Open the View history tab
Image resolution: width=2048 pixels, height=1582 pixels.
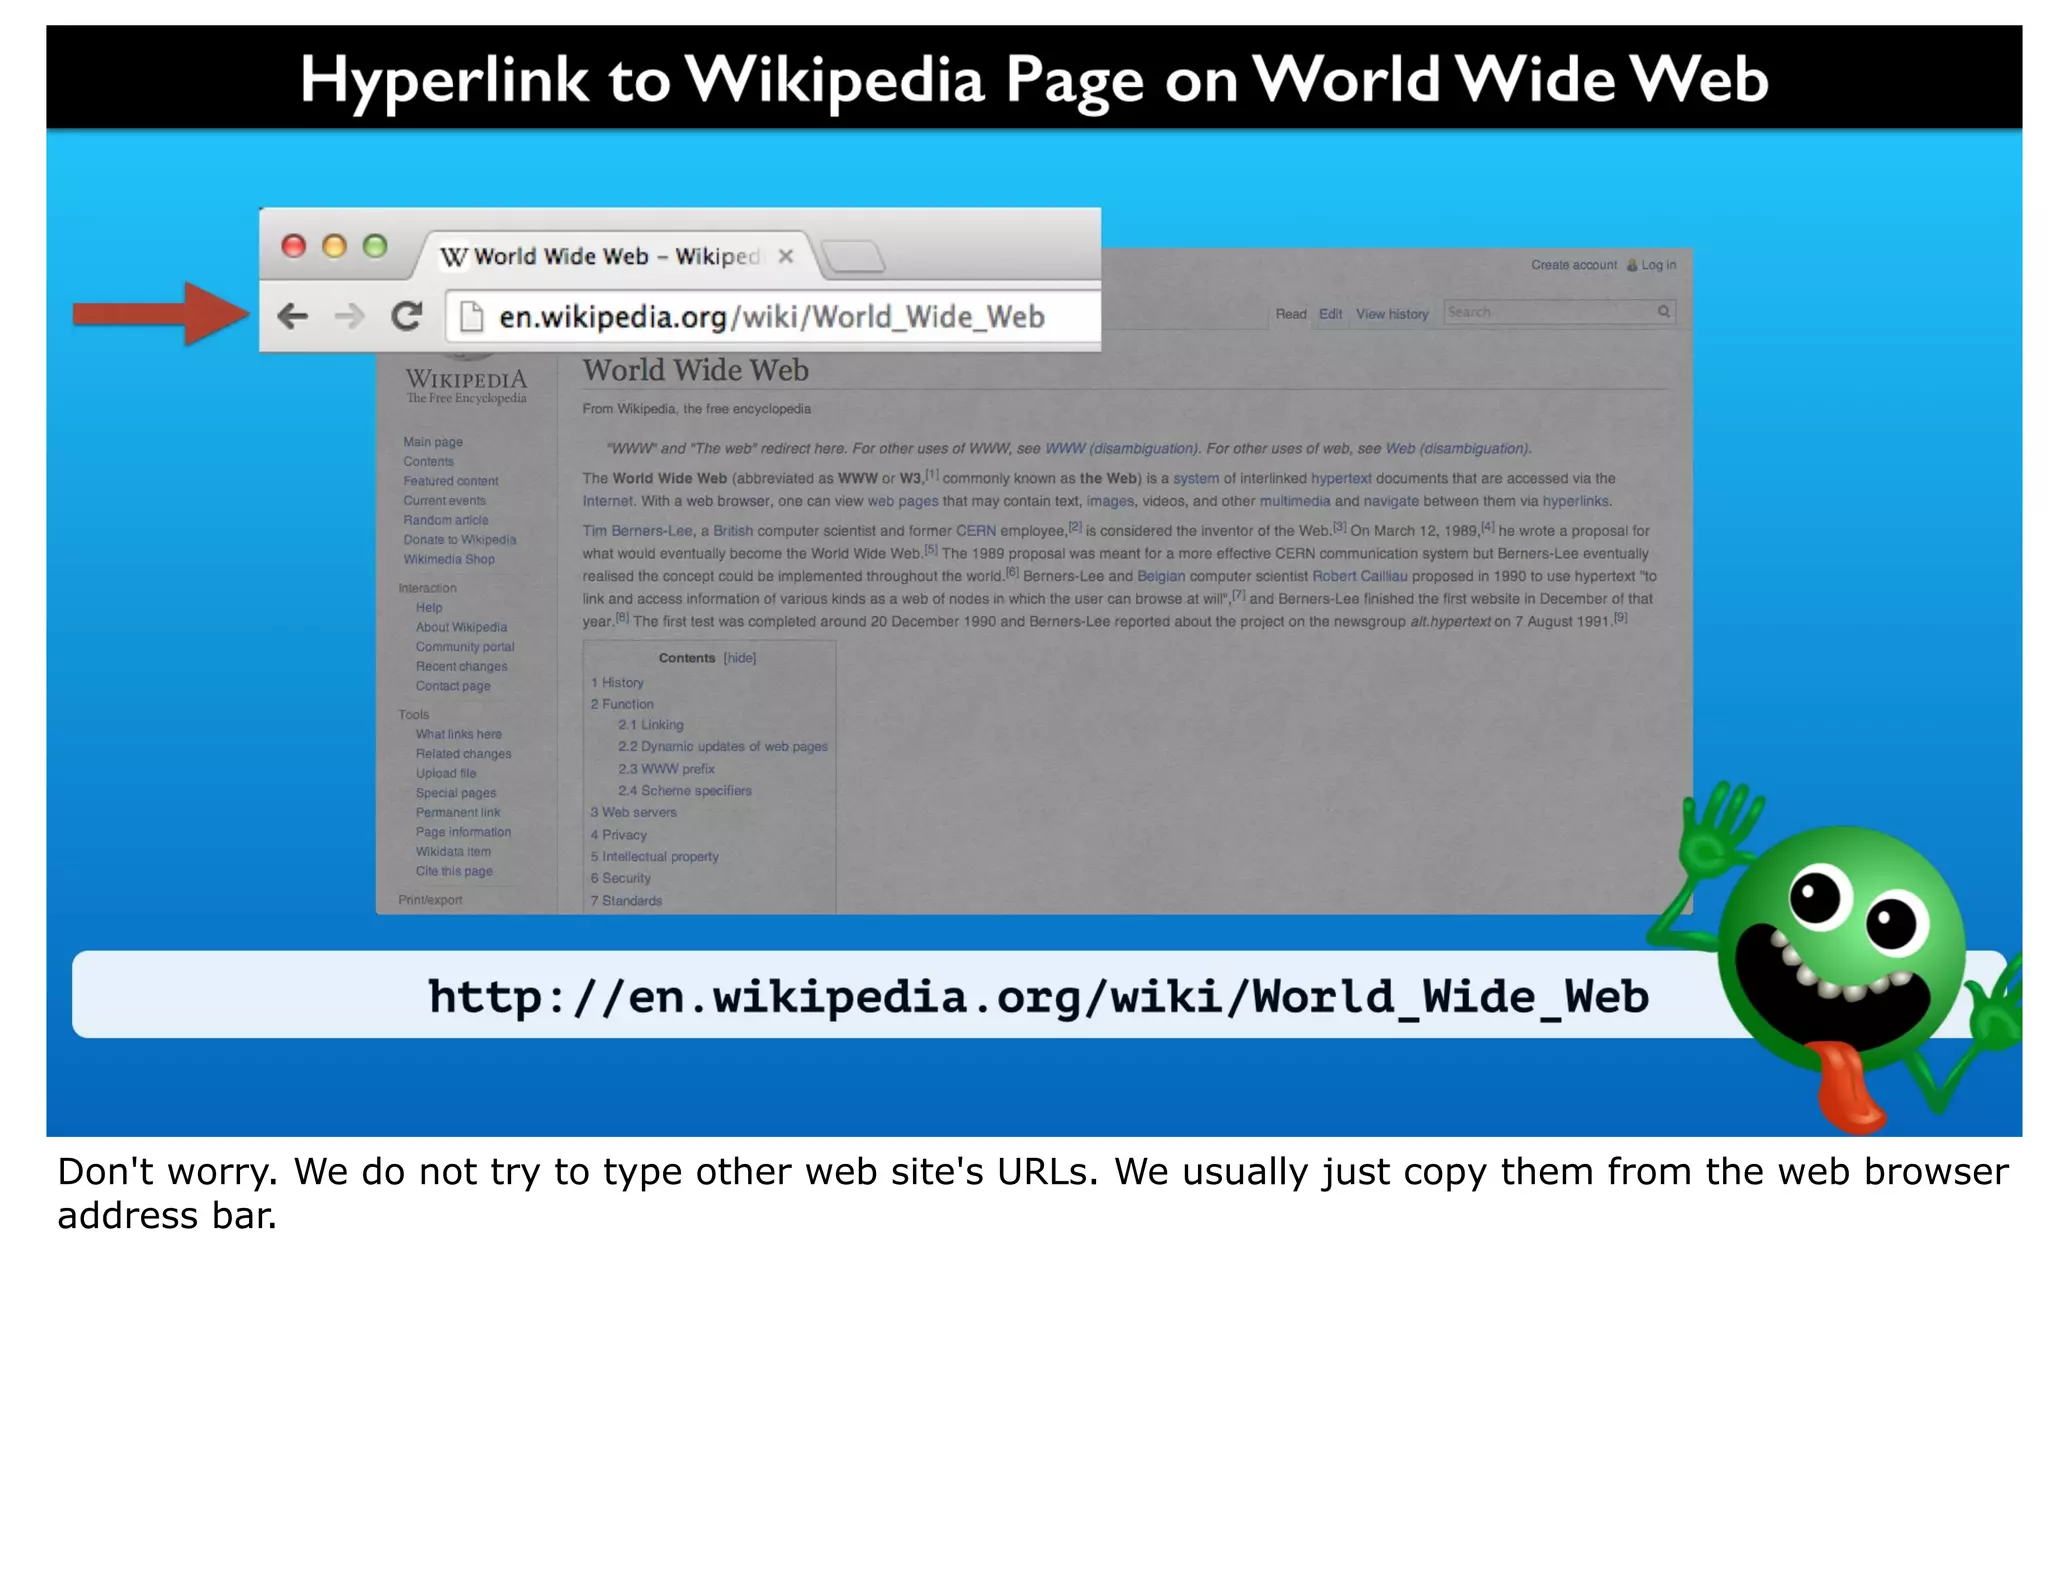[1391, 314]
